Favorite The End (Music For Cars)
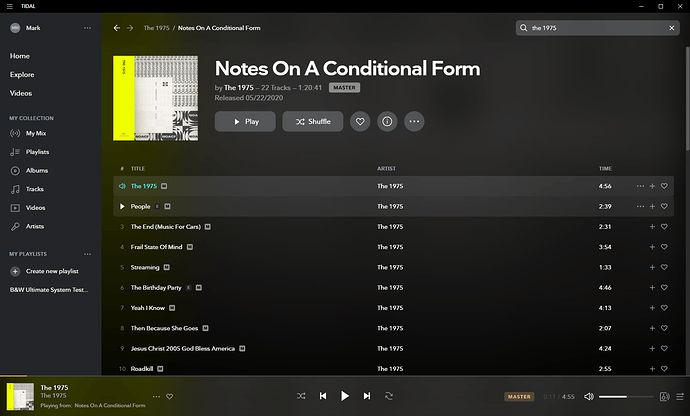 click(x=664, y=227)
